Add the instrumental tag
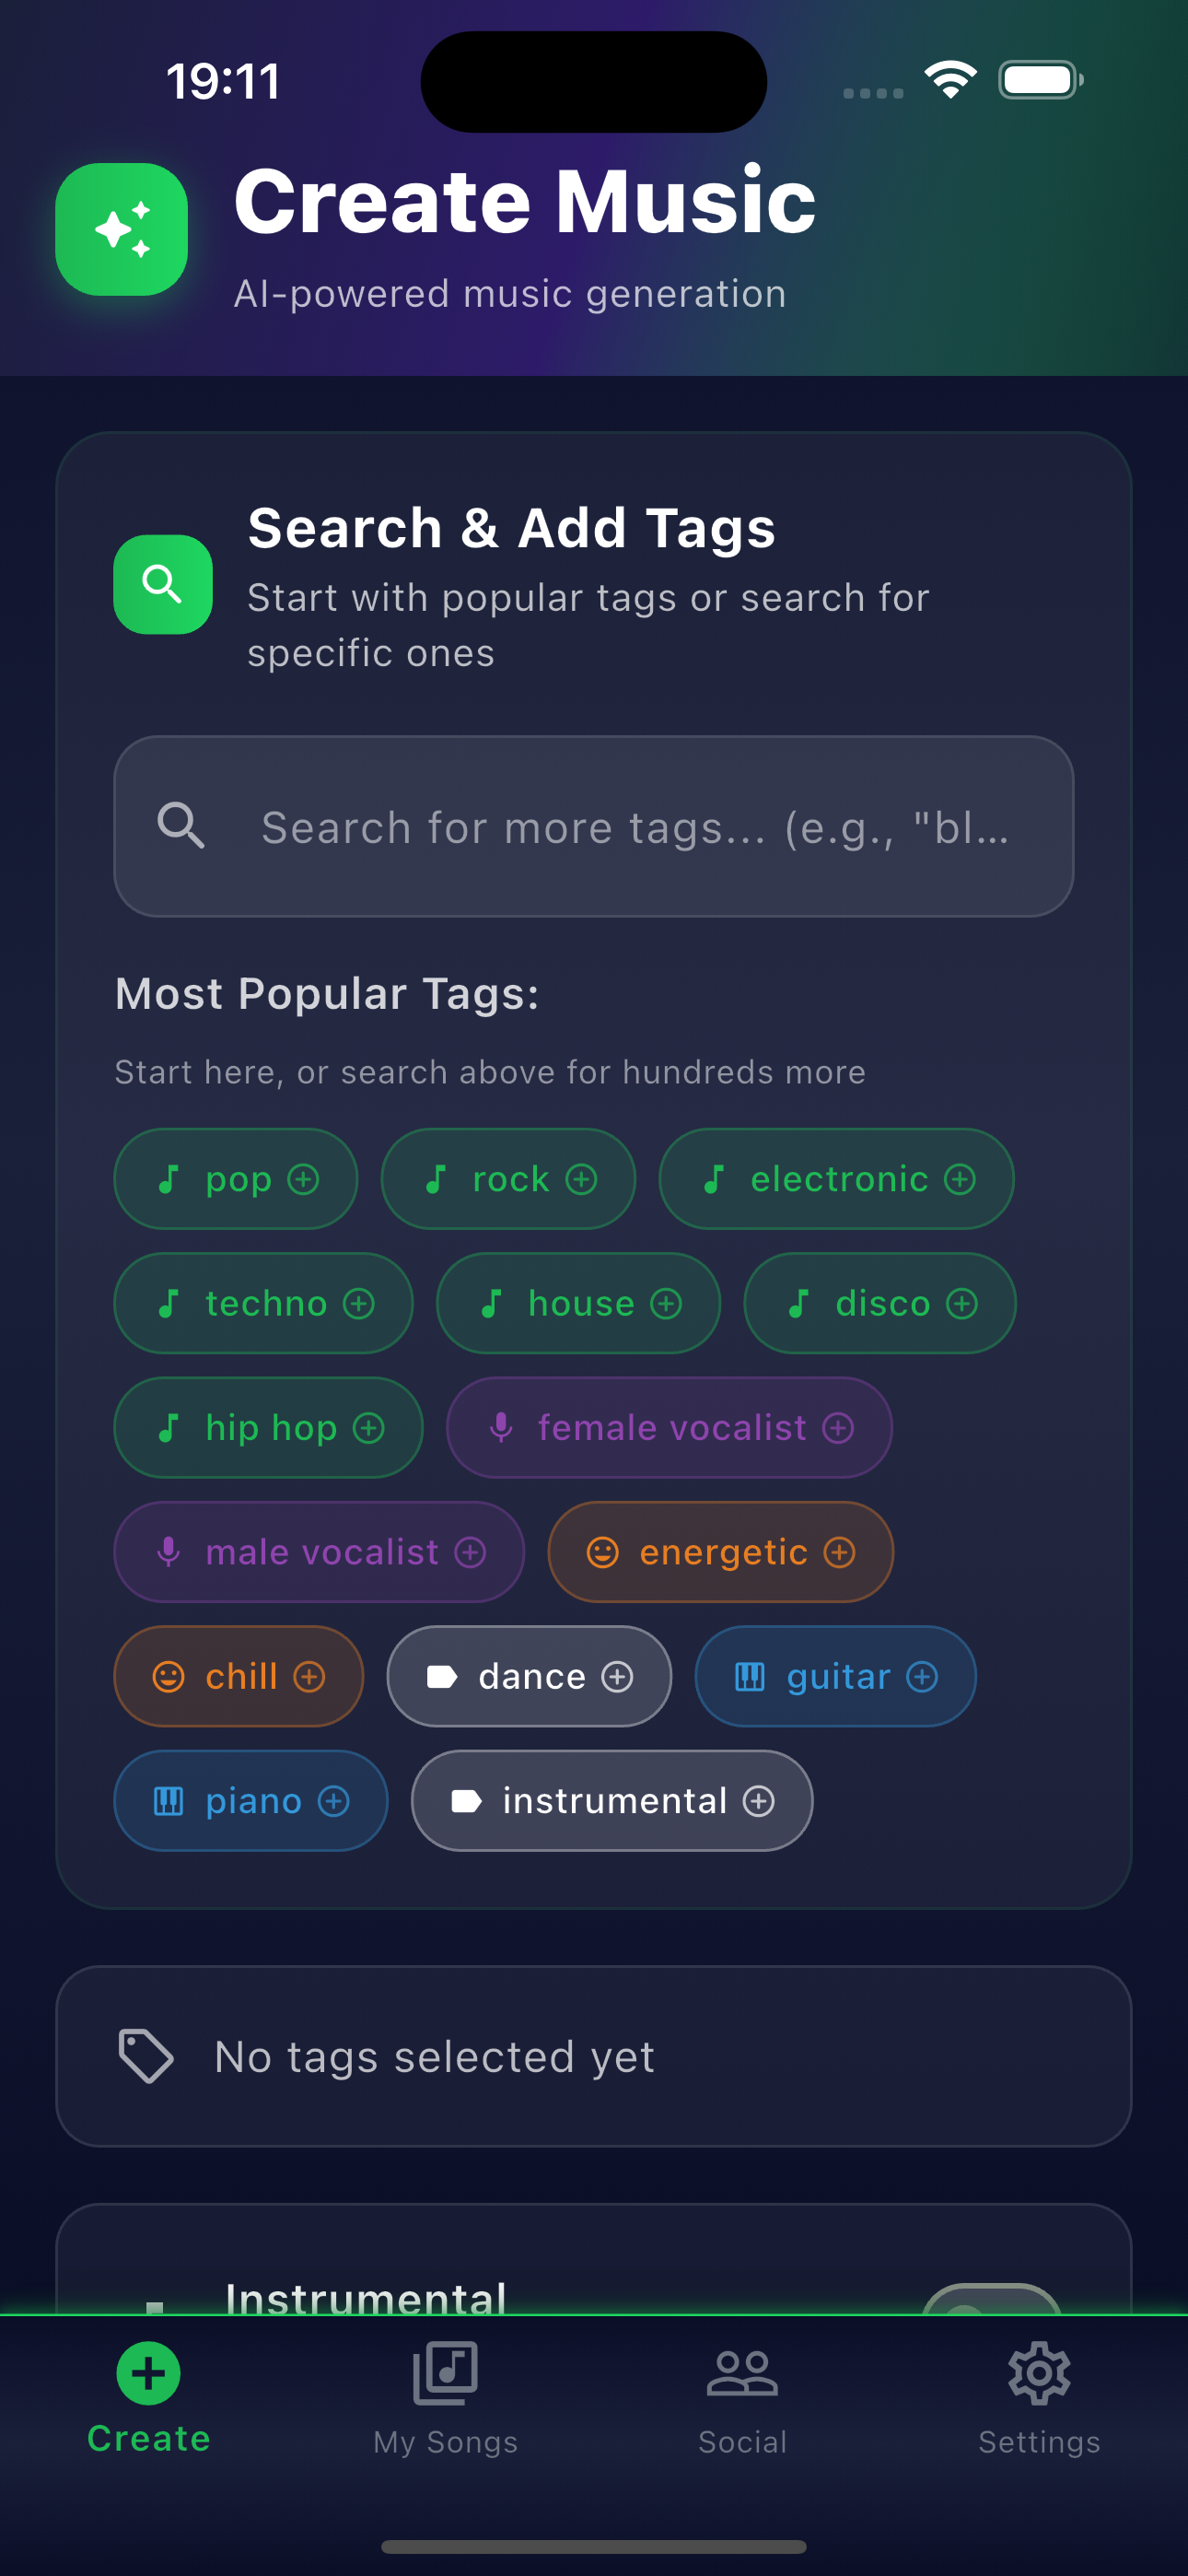Viewport: 1188px width, 2576px height. [x=612, y=1801]
